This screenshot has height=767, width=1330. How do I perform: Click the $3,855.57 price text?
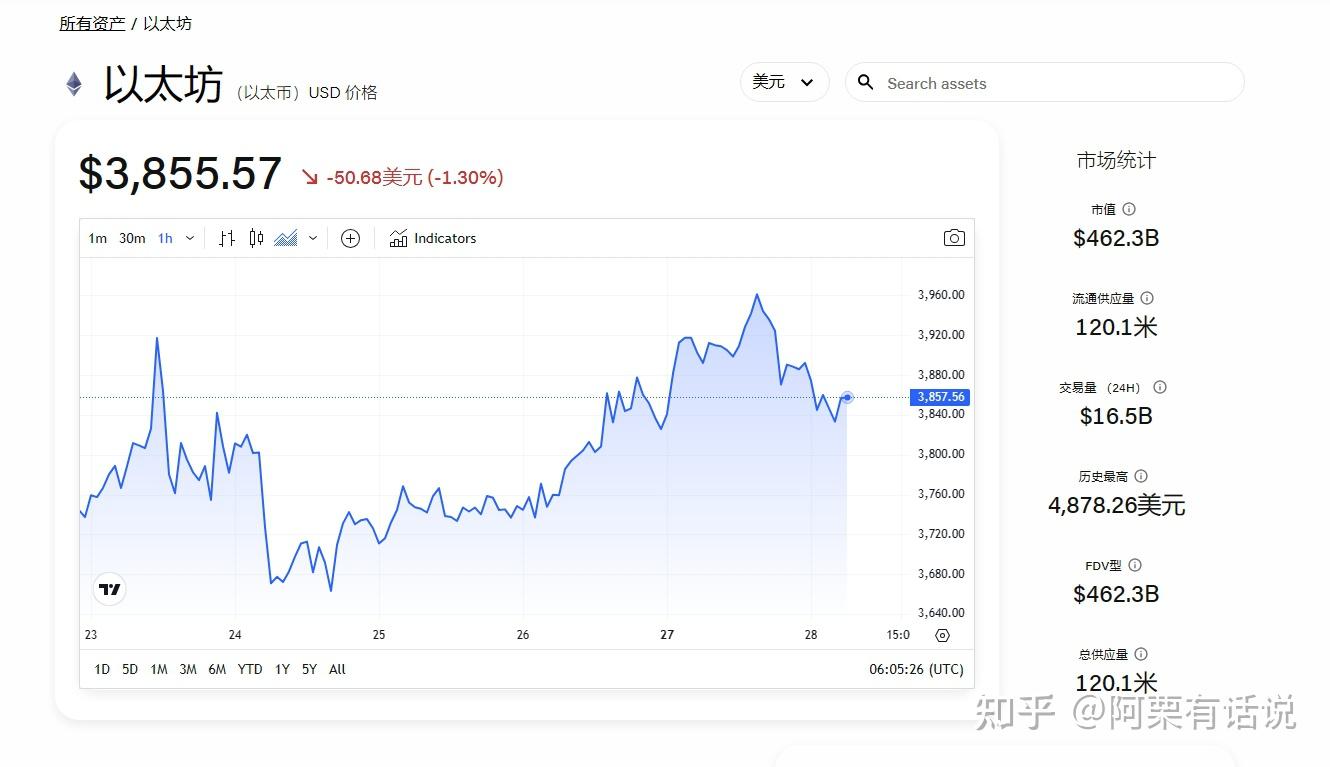coord(180,174)
